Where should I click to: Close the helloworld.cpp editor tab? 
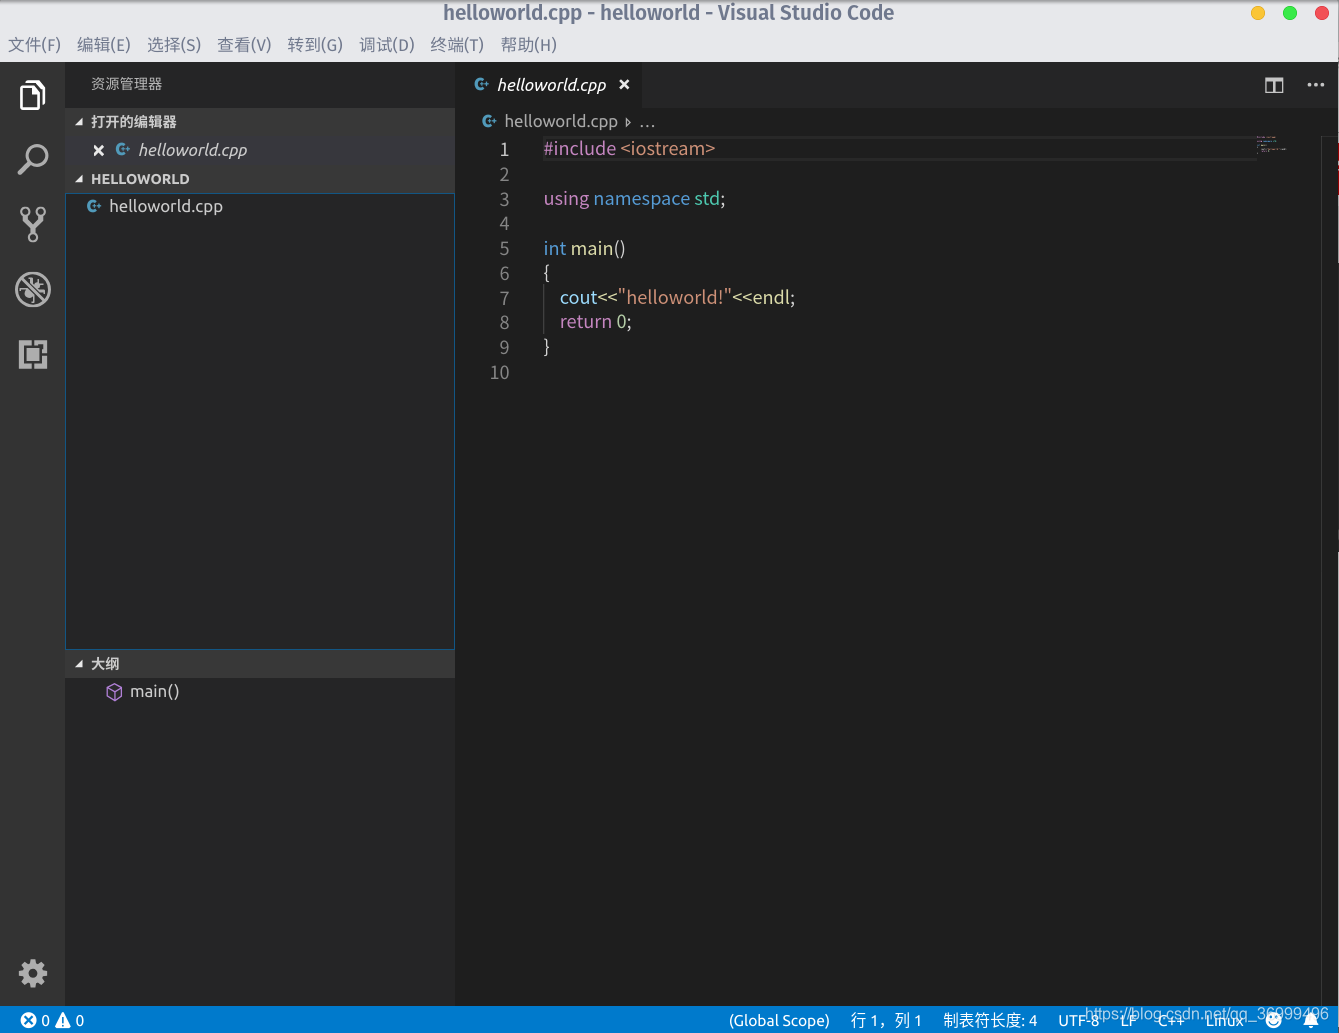624,85
